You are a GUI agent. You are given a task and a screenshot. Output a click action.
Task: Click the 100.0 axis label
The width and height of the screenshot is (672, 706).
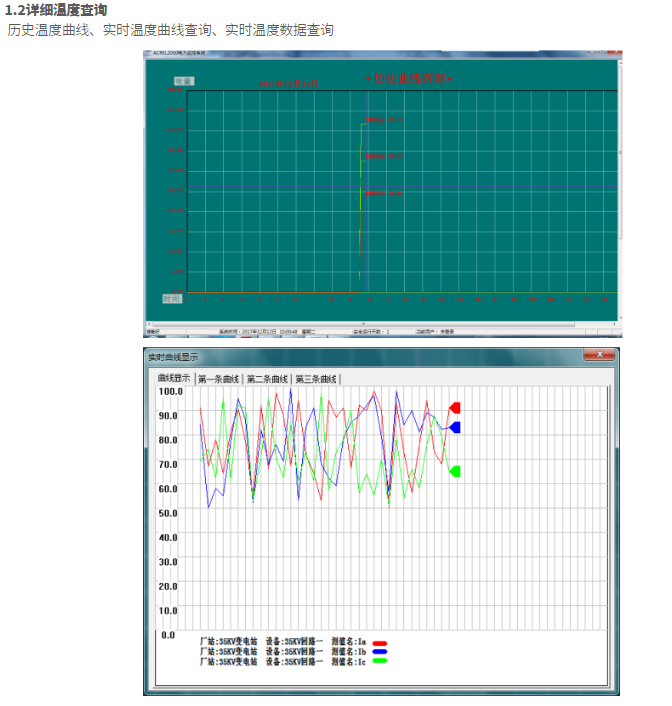[x=170, y=391]
